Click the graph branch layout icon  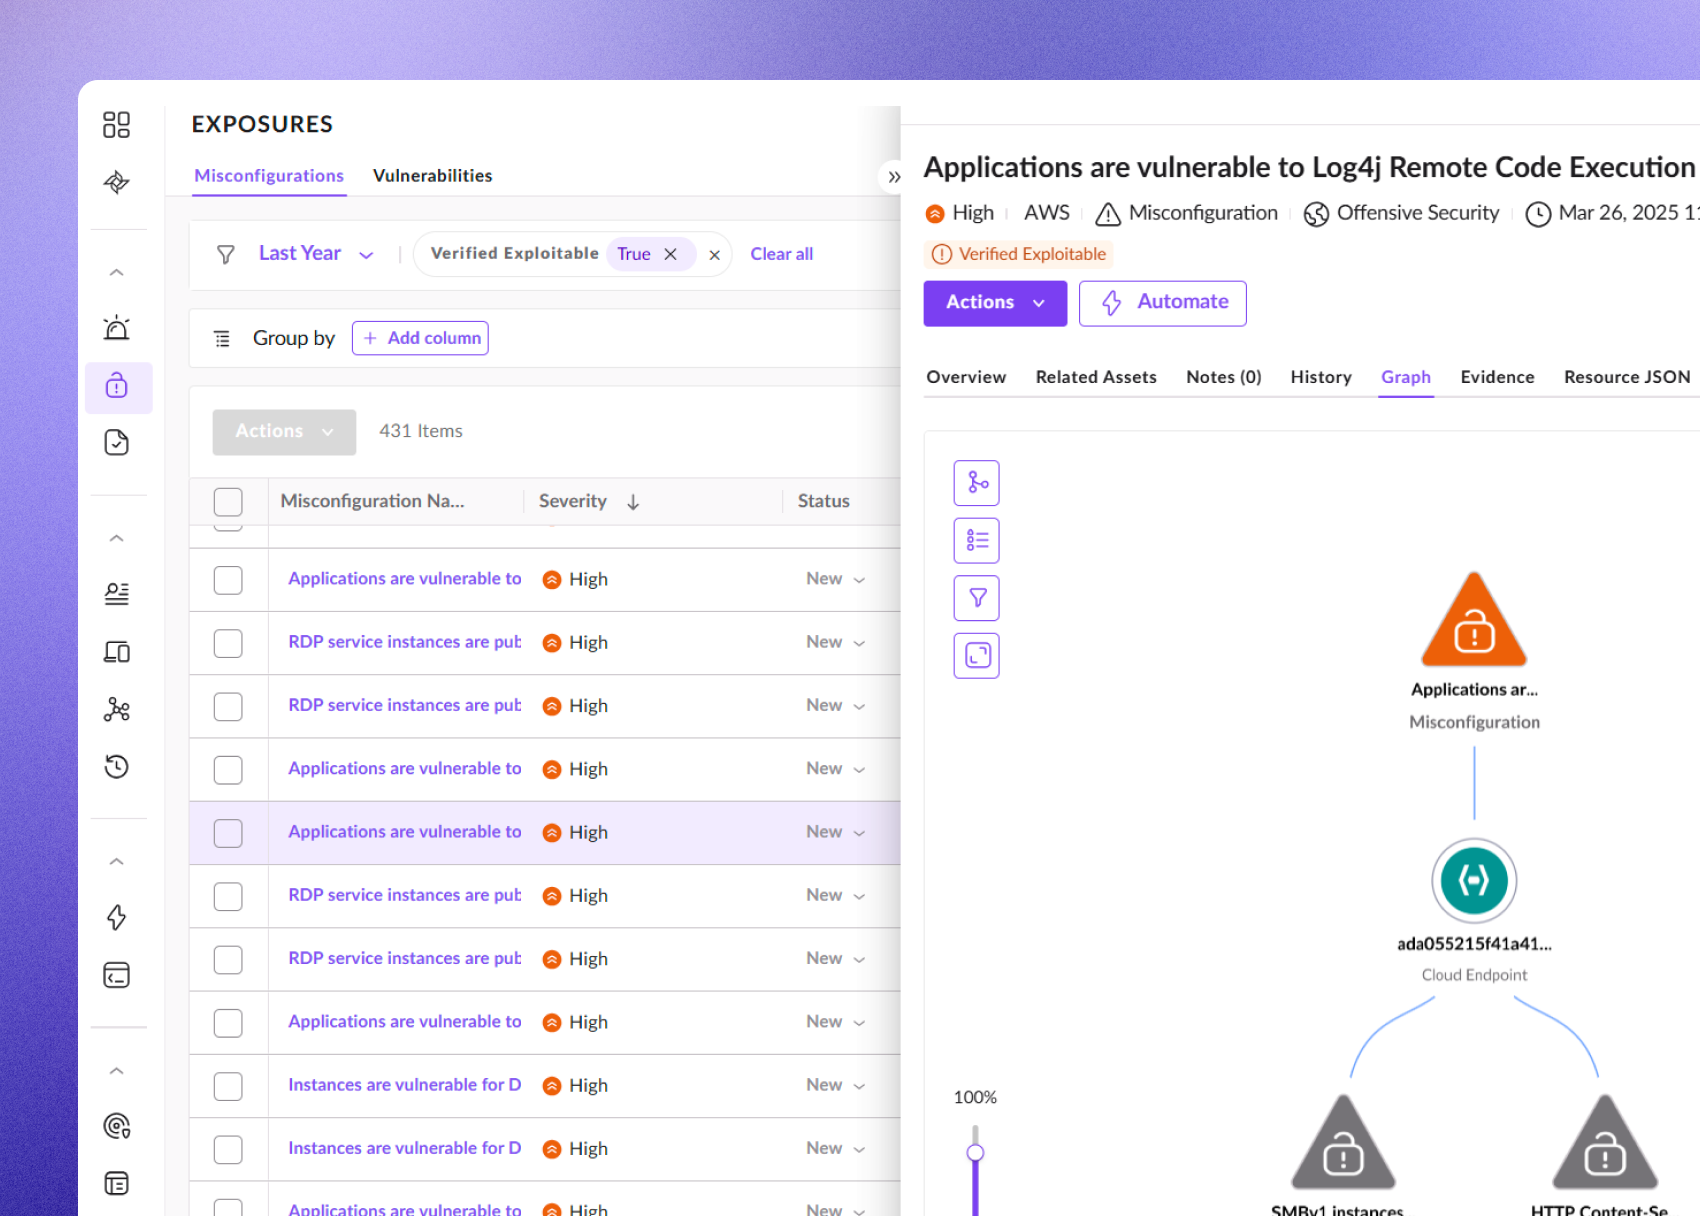977,483
